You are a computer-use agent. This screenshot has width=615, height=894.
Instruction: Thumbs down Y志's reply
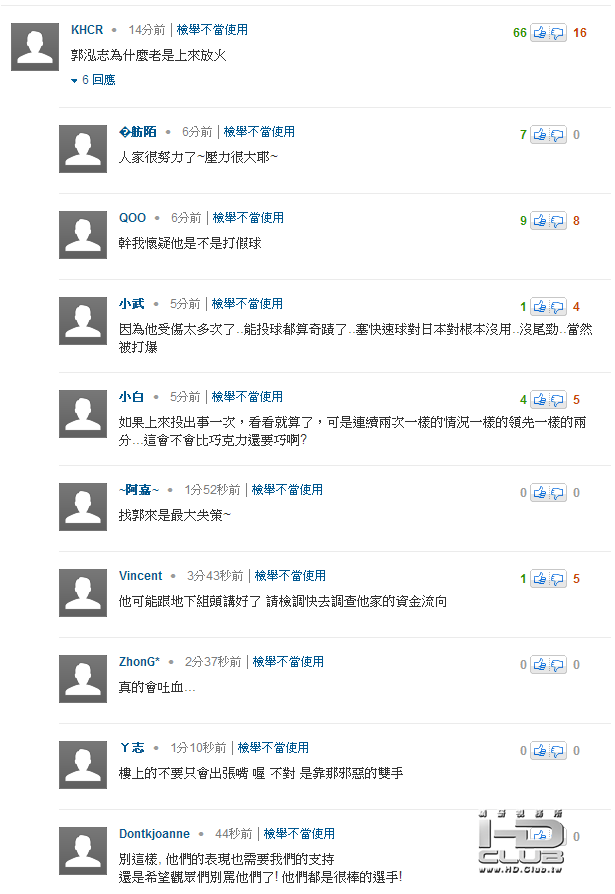557,751
